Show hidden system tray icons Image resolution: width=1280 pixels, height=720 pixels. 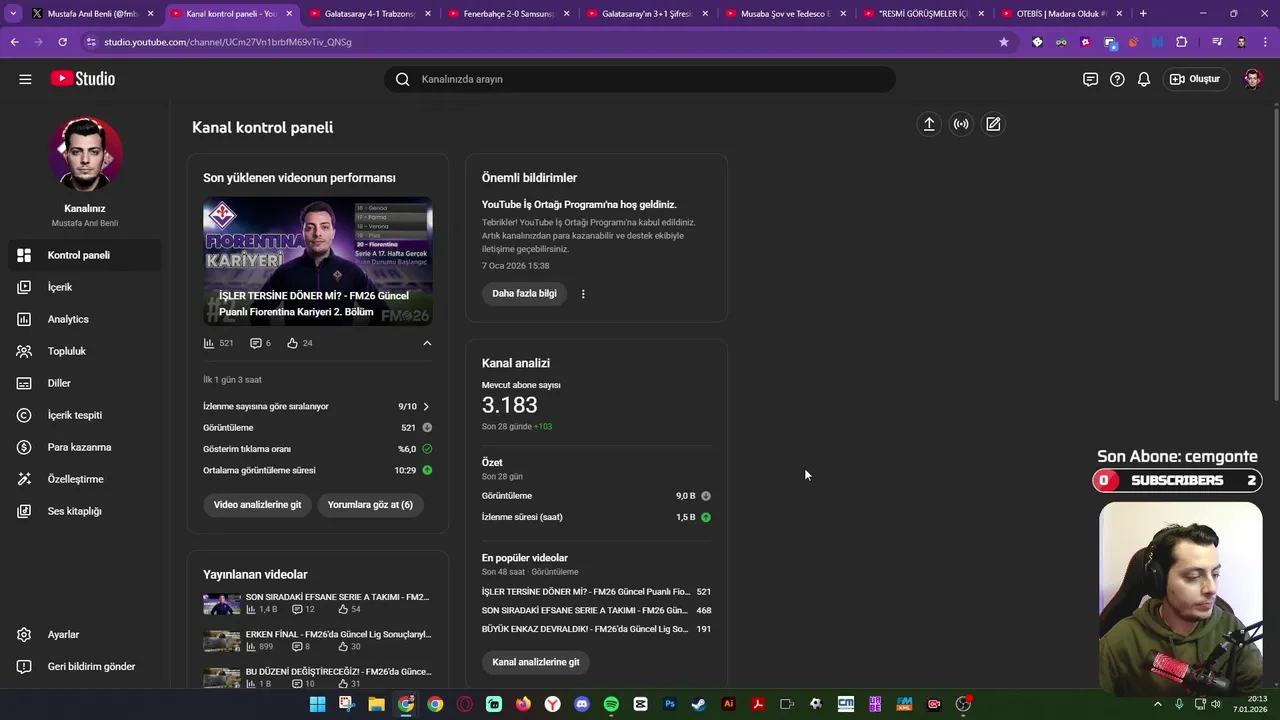(x=1158, y=704)
